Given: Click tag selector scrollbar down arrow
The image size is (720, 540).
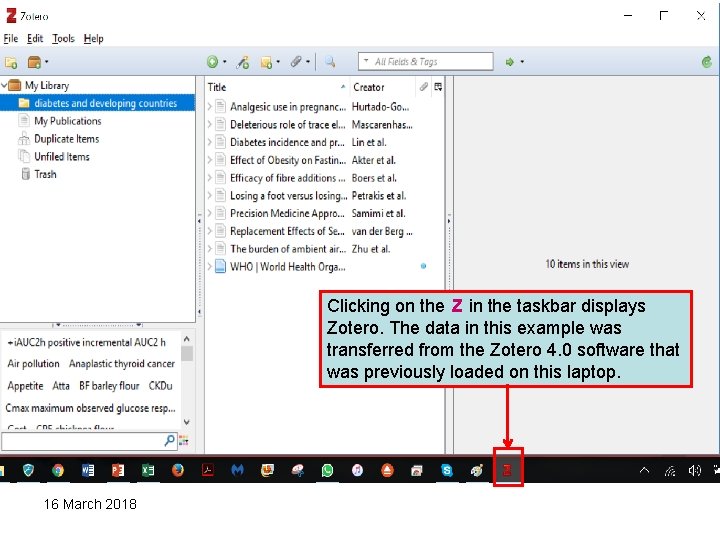Looking at the screenshot, I should coord(187,422).
